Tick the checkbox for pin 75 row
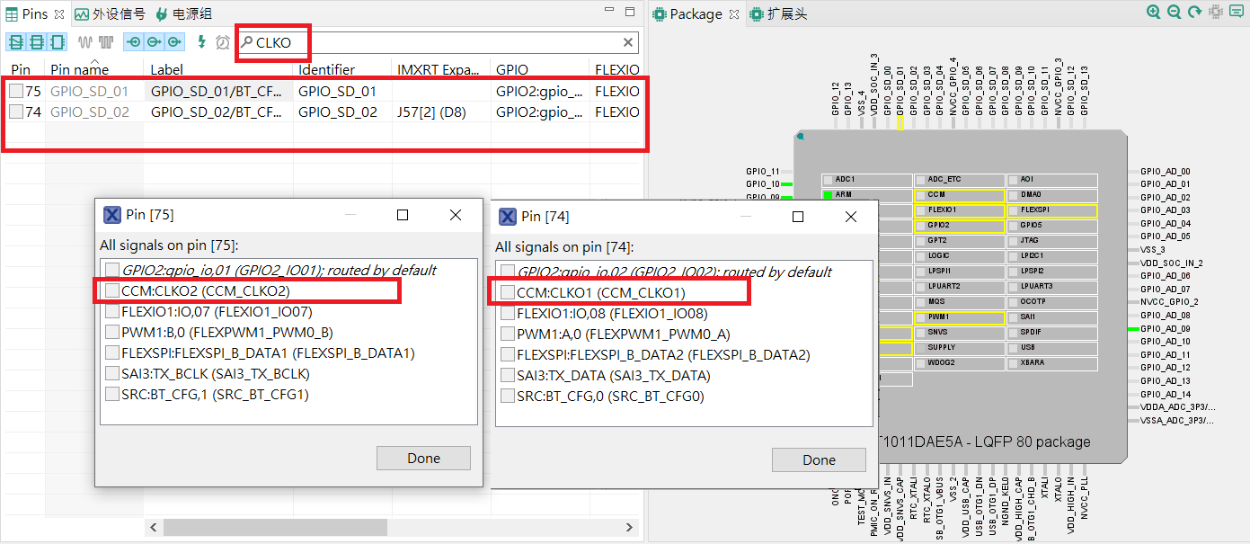This screenshot has height=544, width=1250. pyautogui.click(x=16, y=91)
